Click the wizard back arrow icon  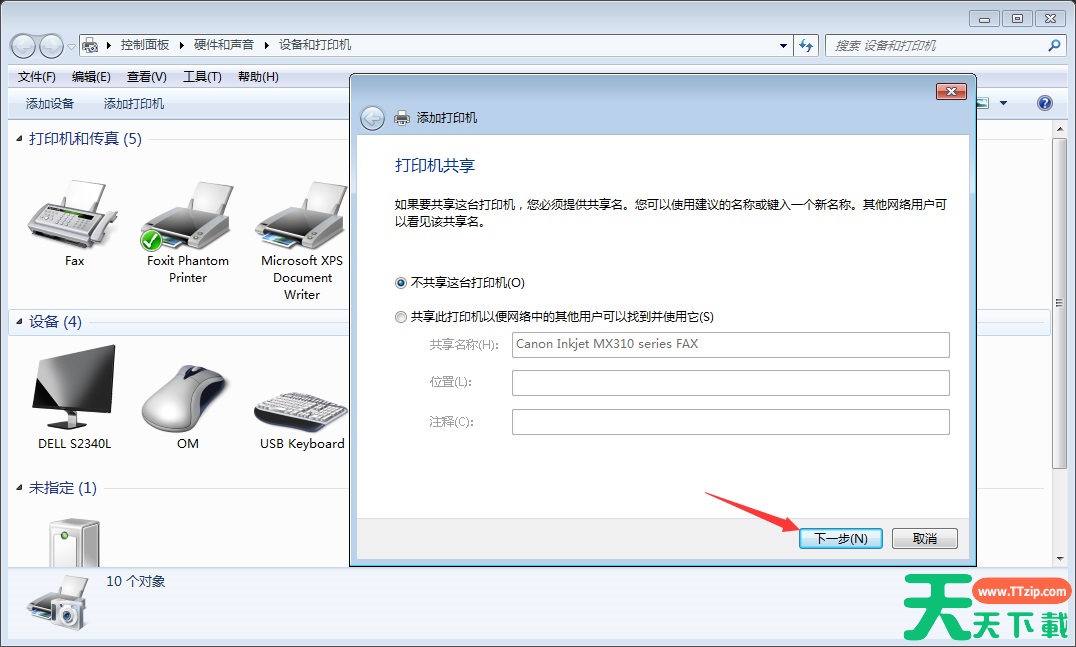tap(372, 118)
